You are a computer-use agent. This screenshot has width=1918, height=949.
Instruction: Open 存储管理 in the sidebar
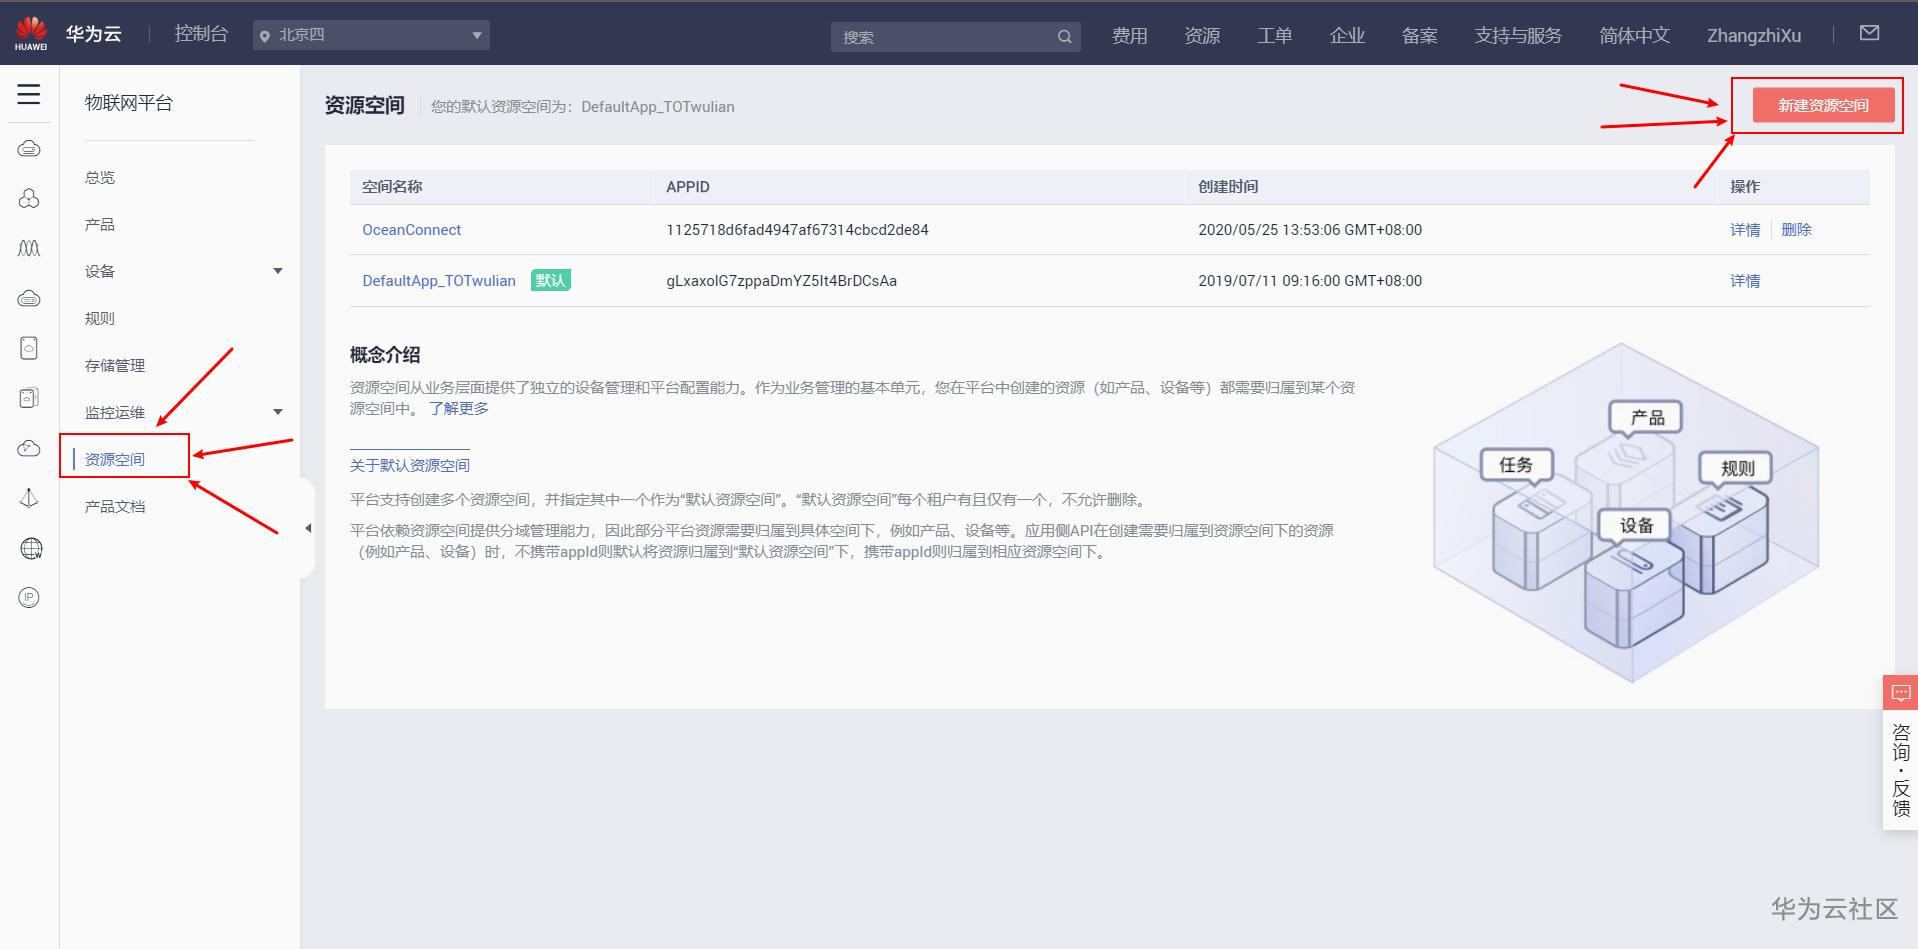pyautogui.click(x=115, y=365)
